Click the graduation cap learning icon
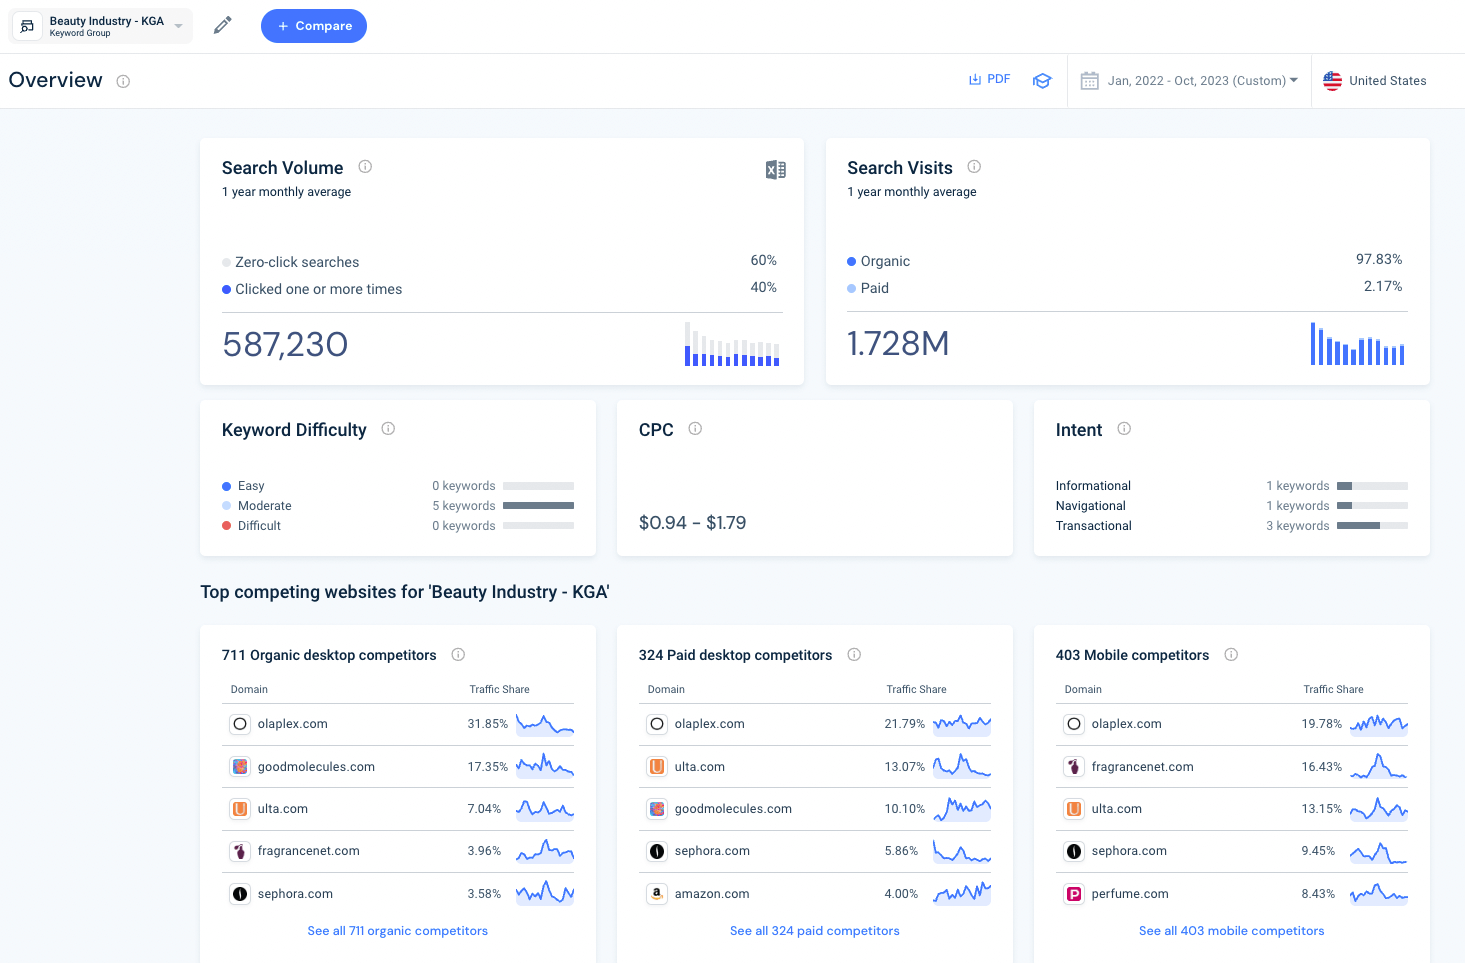 (x=1042, y=81)
